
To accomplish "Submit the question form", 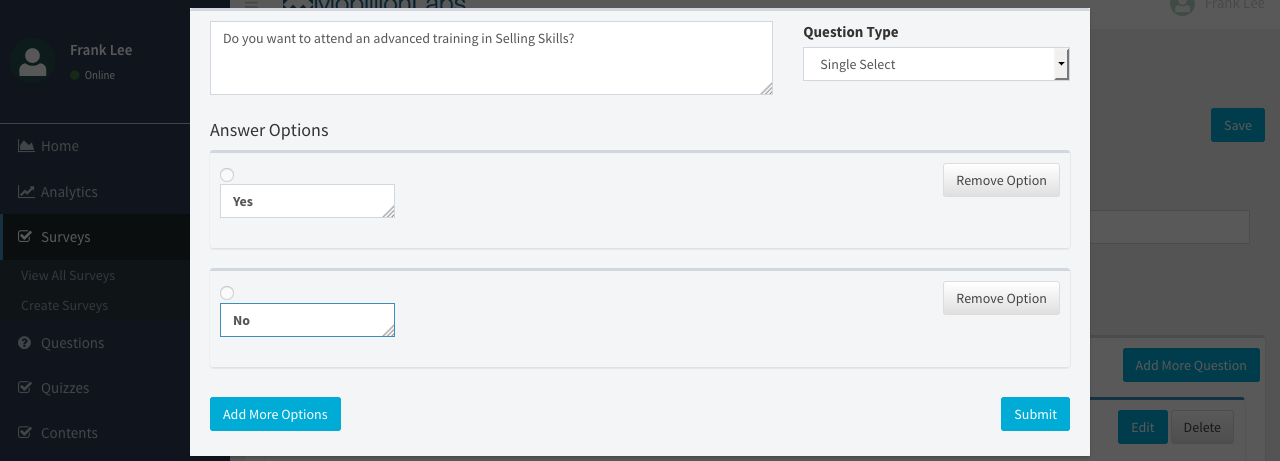I will [x=1035, y=414].
